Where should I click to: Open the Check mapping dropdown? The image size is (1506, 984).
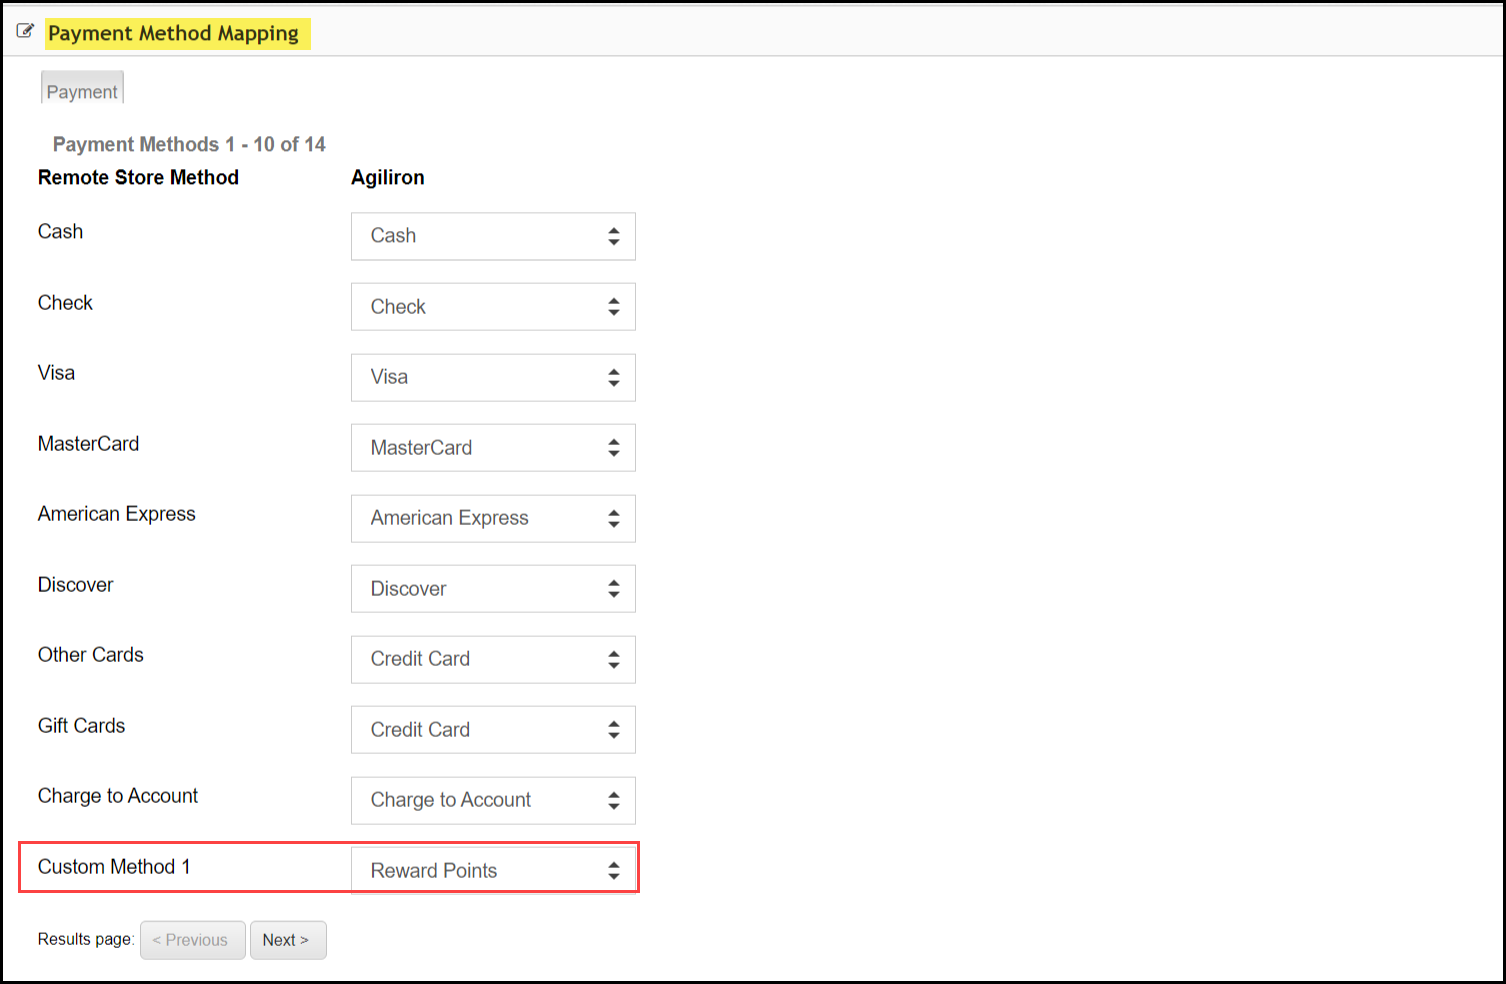[493, 307]
